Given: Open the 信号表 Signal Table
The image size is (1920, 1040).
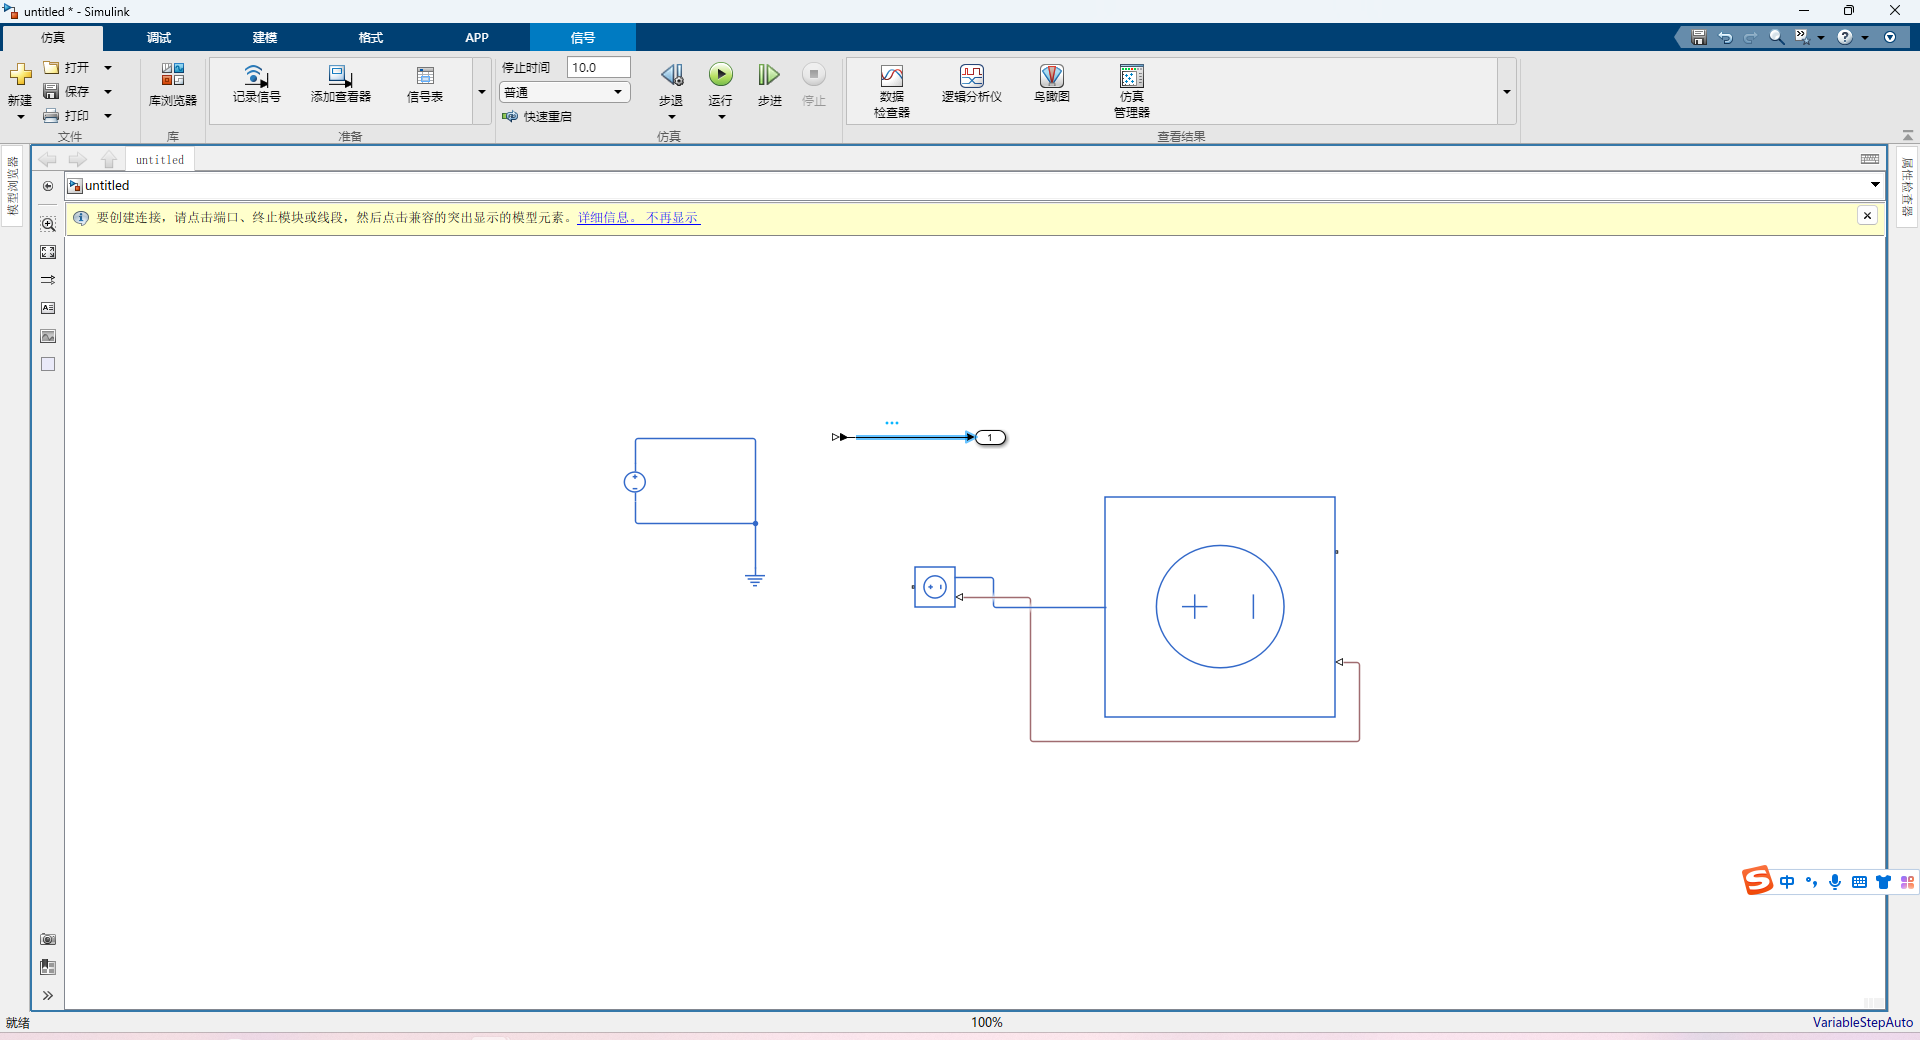Looking at the screenshot, I should (425, 85).
